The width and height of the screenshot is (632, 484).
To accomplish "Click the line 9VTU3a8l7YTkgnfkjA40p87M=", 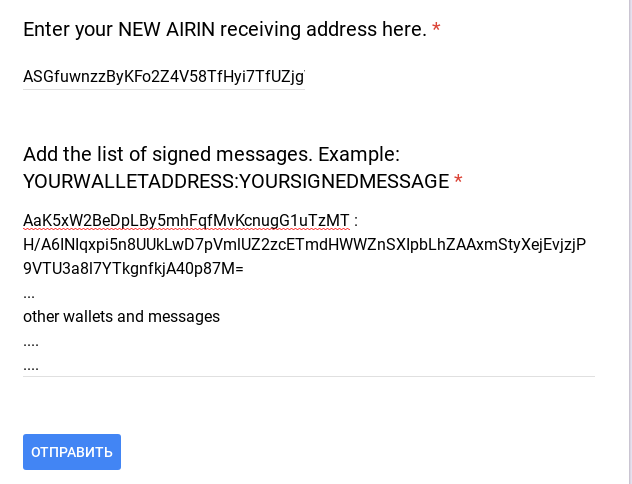I will [x=133, y=268].
